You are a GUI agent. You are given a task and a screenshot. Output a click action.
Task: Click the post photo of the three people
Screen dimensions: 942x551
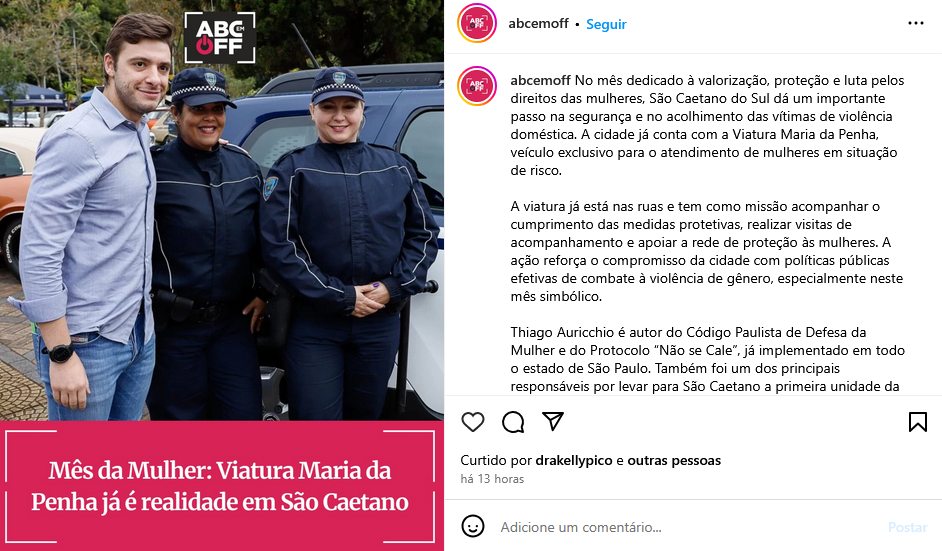tap(222, 210)
